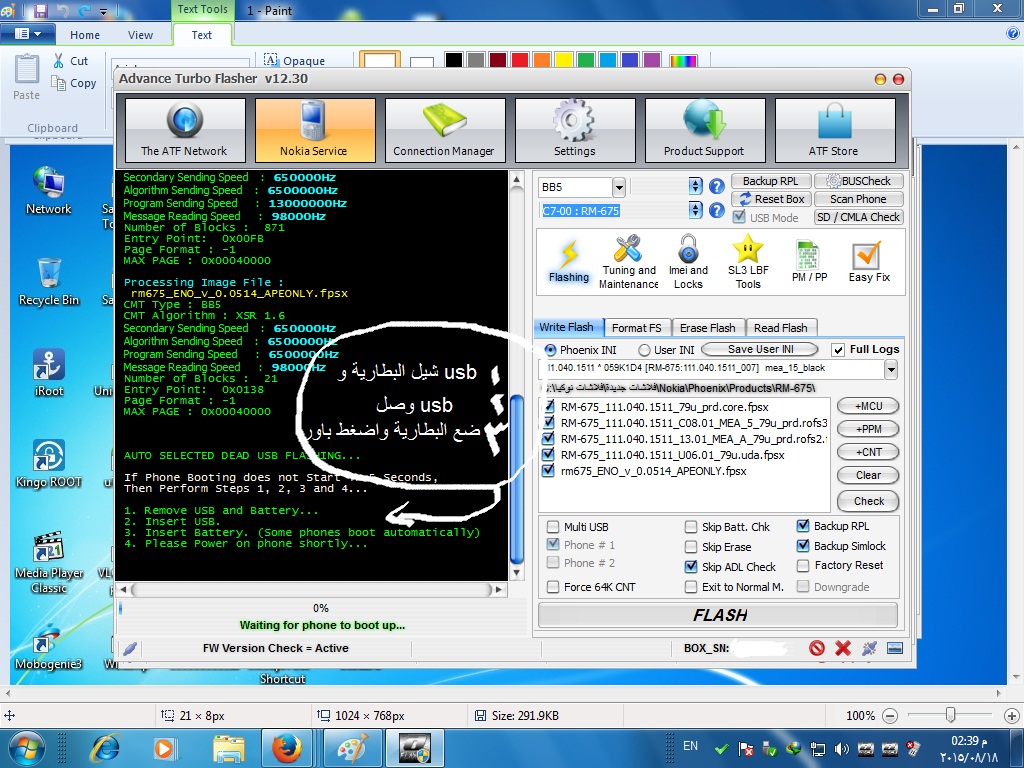The image size is (1024, 768).
Task: Click the +MCU button
Action: coord(868,406)
